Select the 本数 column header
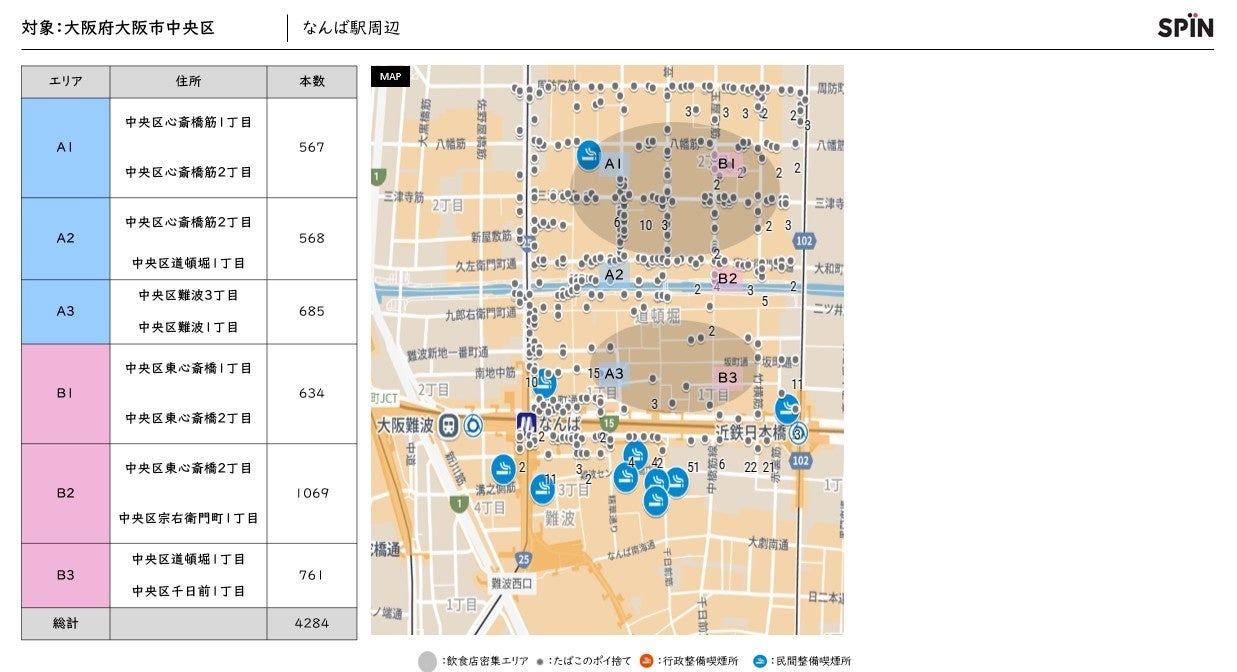Image resolution: width=1237 pixels, height=672 pixels. [312, 82]
